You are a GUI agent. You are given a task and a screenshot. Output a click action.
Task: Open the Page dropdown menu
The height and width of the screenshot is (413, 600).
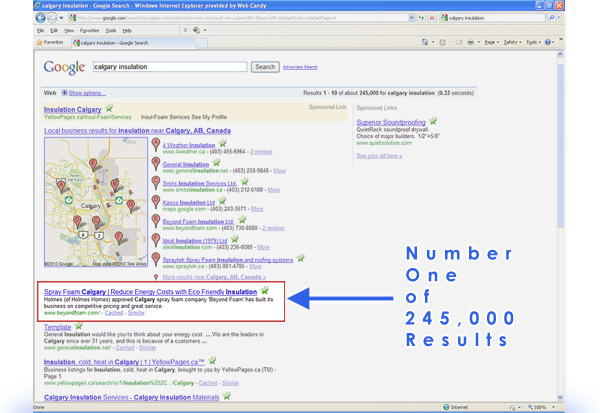(x=492, y=42)
